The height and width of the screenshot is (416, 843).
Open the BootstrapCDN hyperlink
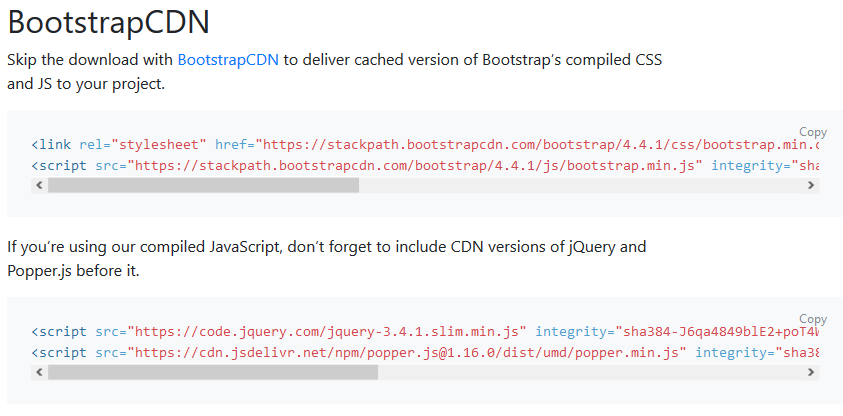(228, 60)
